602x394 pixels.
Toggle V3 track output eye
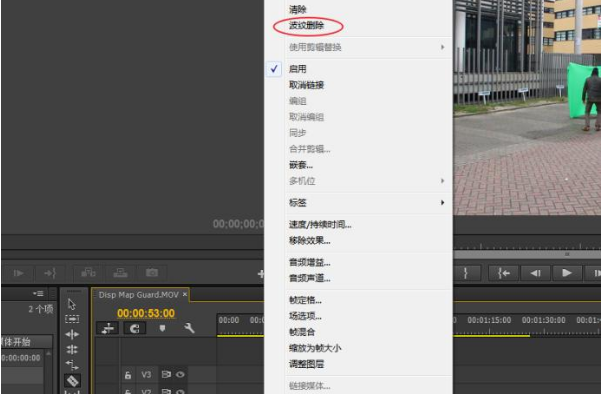coord(180,374)
